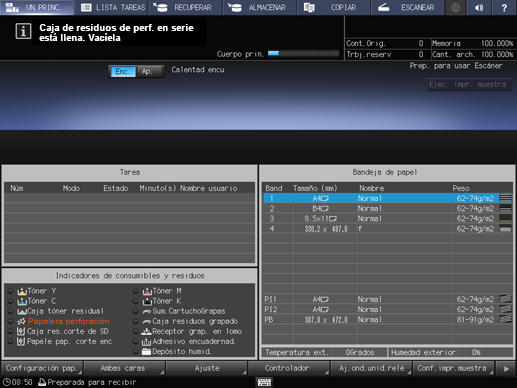Click the Tóner Y icon
Screen dimensions: 517x388
click(x=22, y=291)
